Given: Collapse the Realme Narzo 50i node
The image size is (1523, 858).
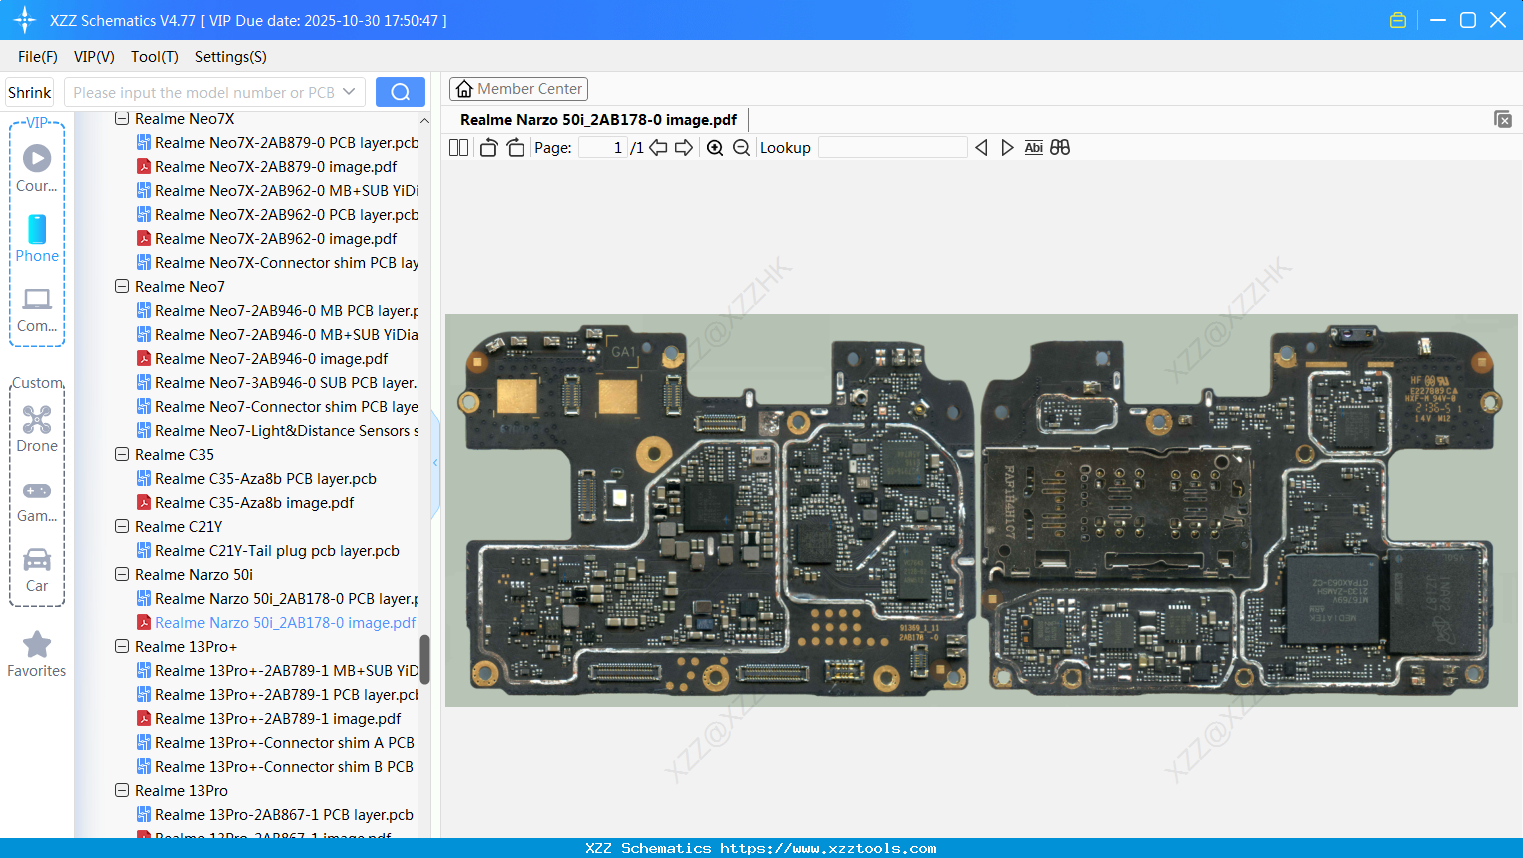Looking at the screenshot, I should coord(121,574).
